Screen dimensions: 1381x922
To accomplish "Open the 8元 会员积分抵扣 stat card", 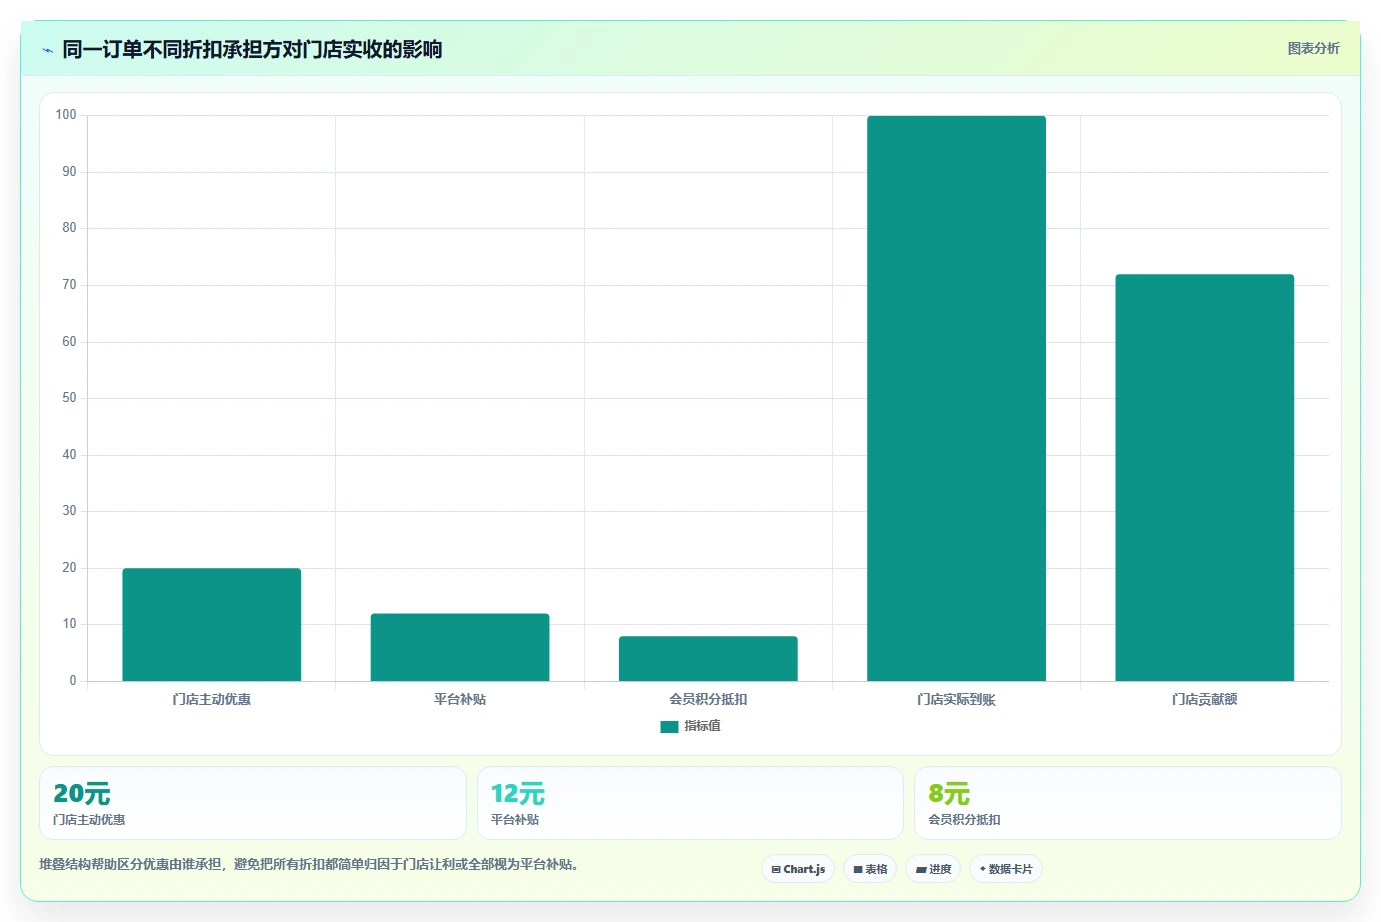I will click(x=1128, y=803).
